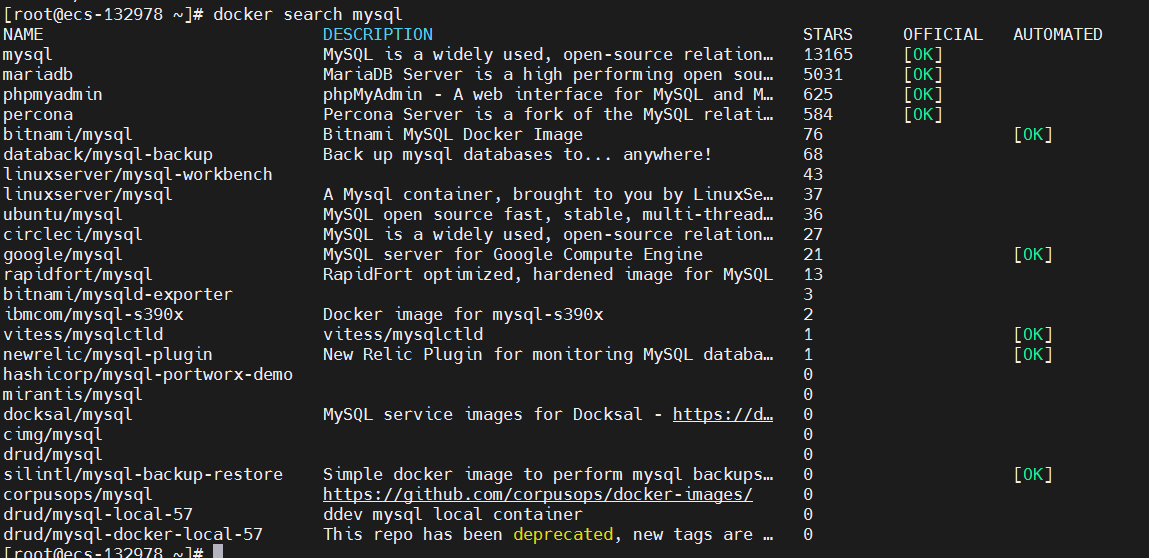Click the docker search mysql command text
Image resolution: width=1149 pixels, height=558 pixels.
(x=308, y=14)
